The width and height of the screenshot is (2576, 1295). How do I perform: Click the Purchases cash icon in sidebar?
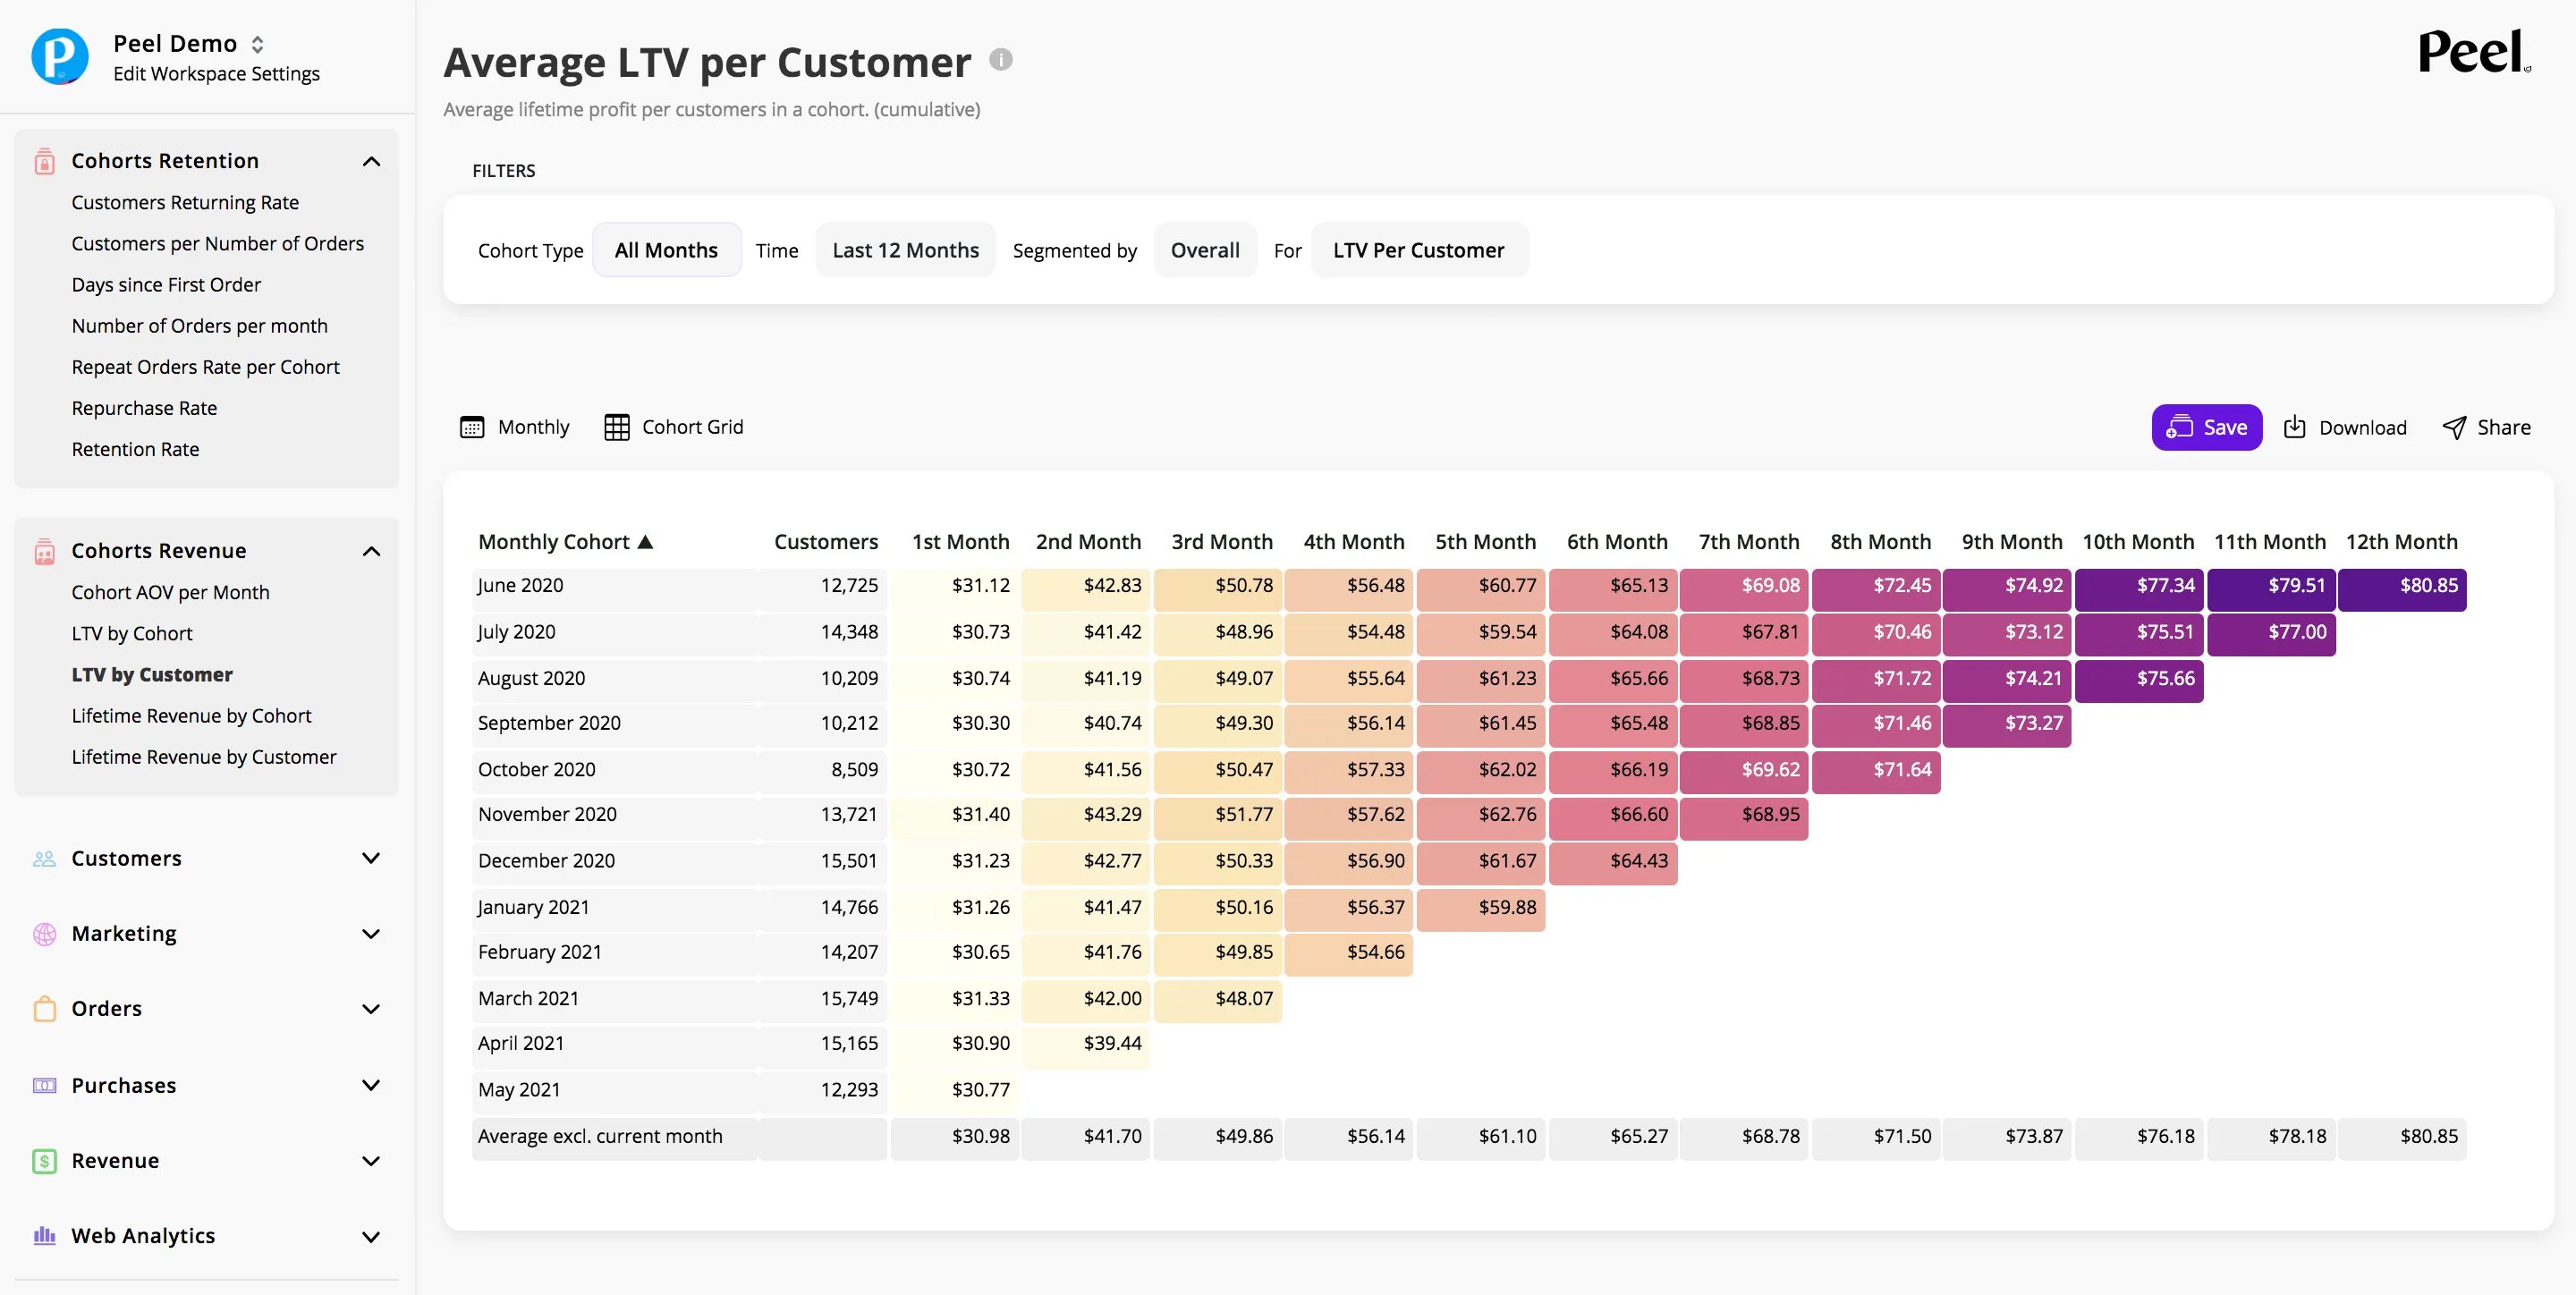coord(44,1085)
